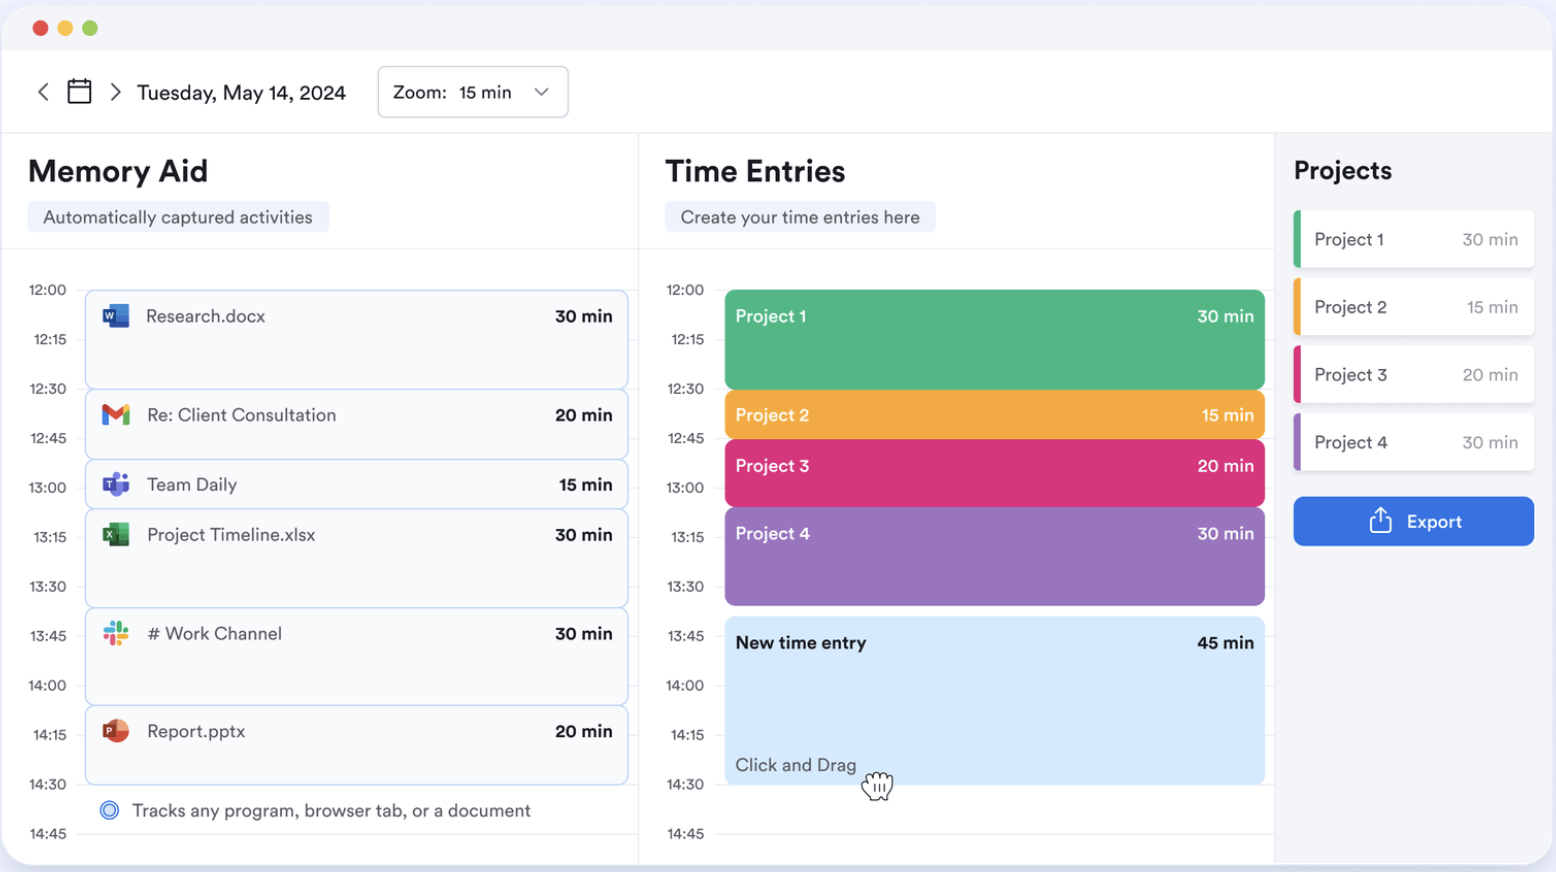The height and width of the screenshot is (872, 1556).
Task: Click the New time entry block
Action: pyautogui.click(x=994, y=700)
